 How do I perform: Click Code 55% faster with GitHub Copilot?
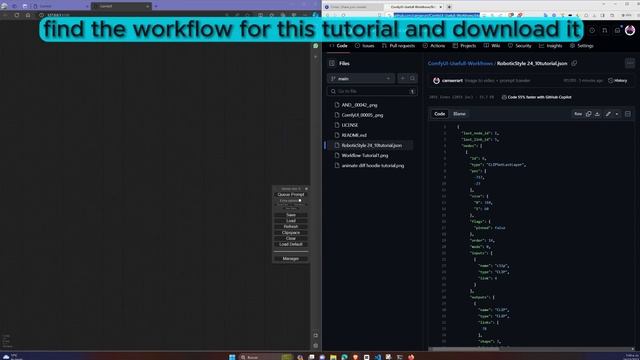[536, 97]
